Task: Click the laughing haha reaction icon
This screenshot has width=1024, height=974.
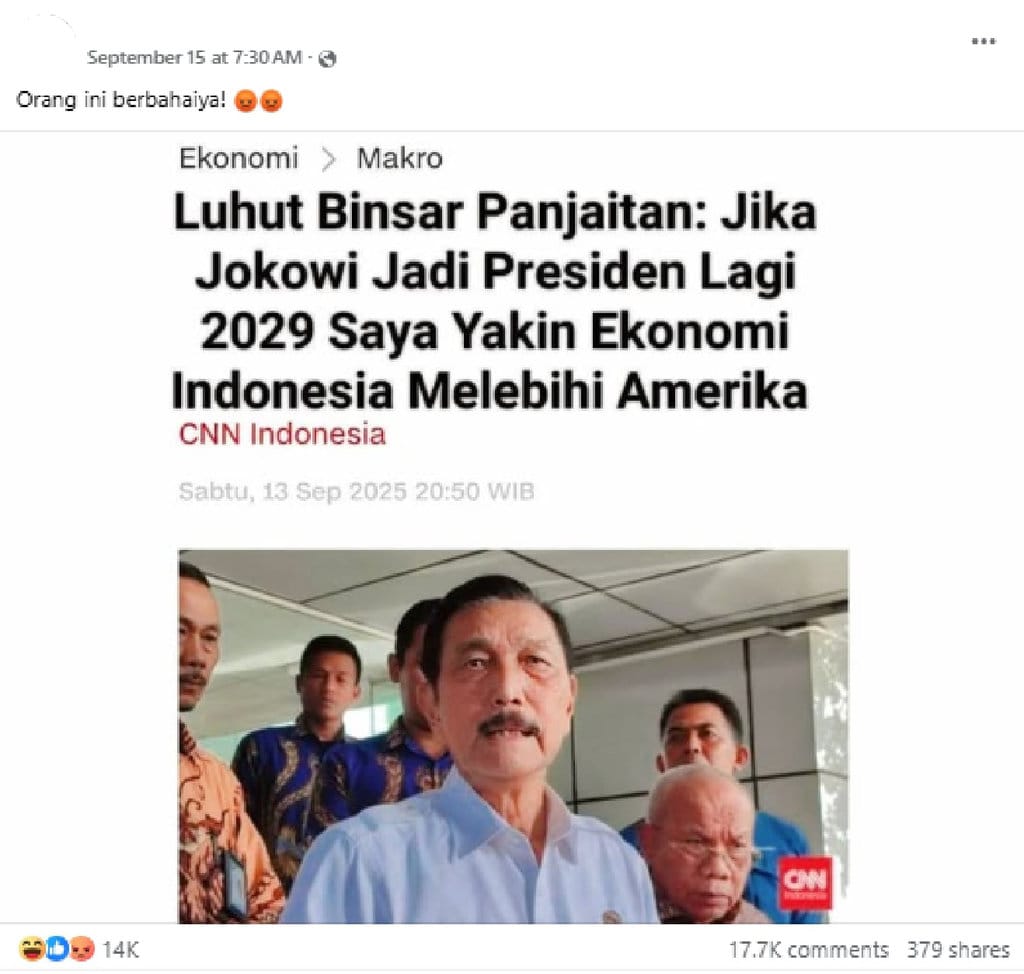Action: [x=31, y=949]
